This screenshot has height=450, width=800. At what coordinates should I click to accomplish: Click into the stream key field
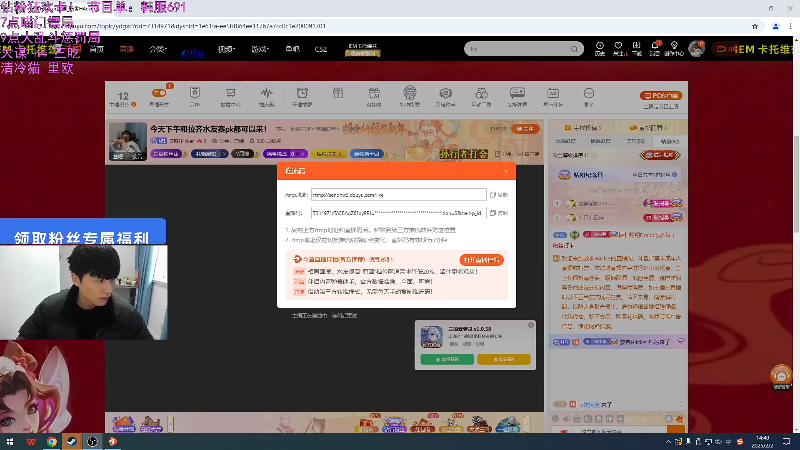398,213
